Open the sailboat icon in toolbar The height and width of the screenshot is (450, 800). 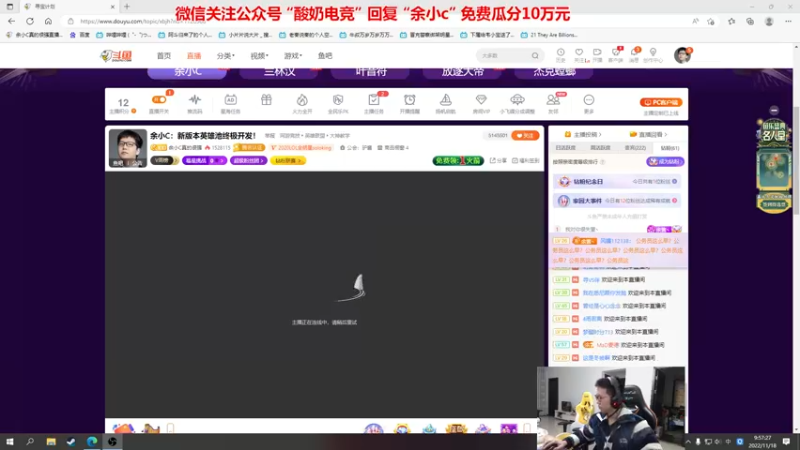pos(445,103)
